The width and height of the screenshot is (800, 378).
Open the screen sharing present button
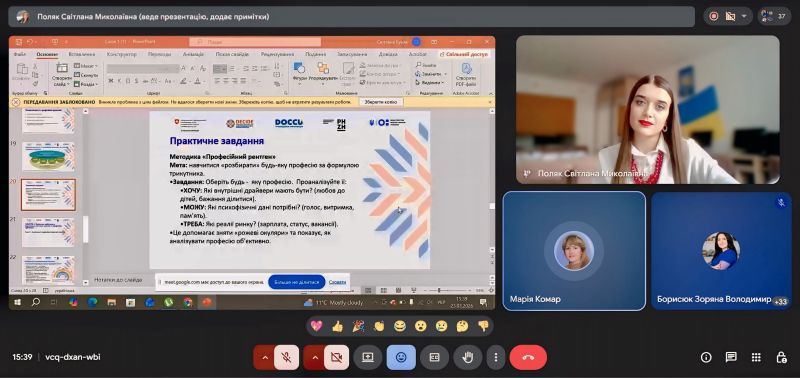point(368,358)
